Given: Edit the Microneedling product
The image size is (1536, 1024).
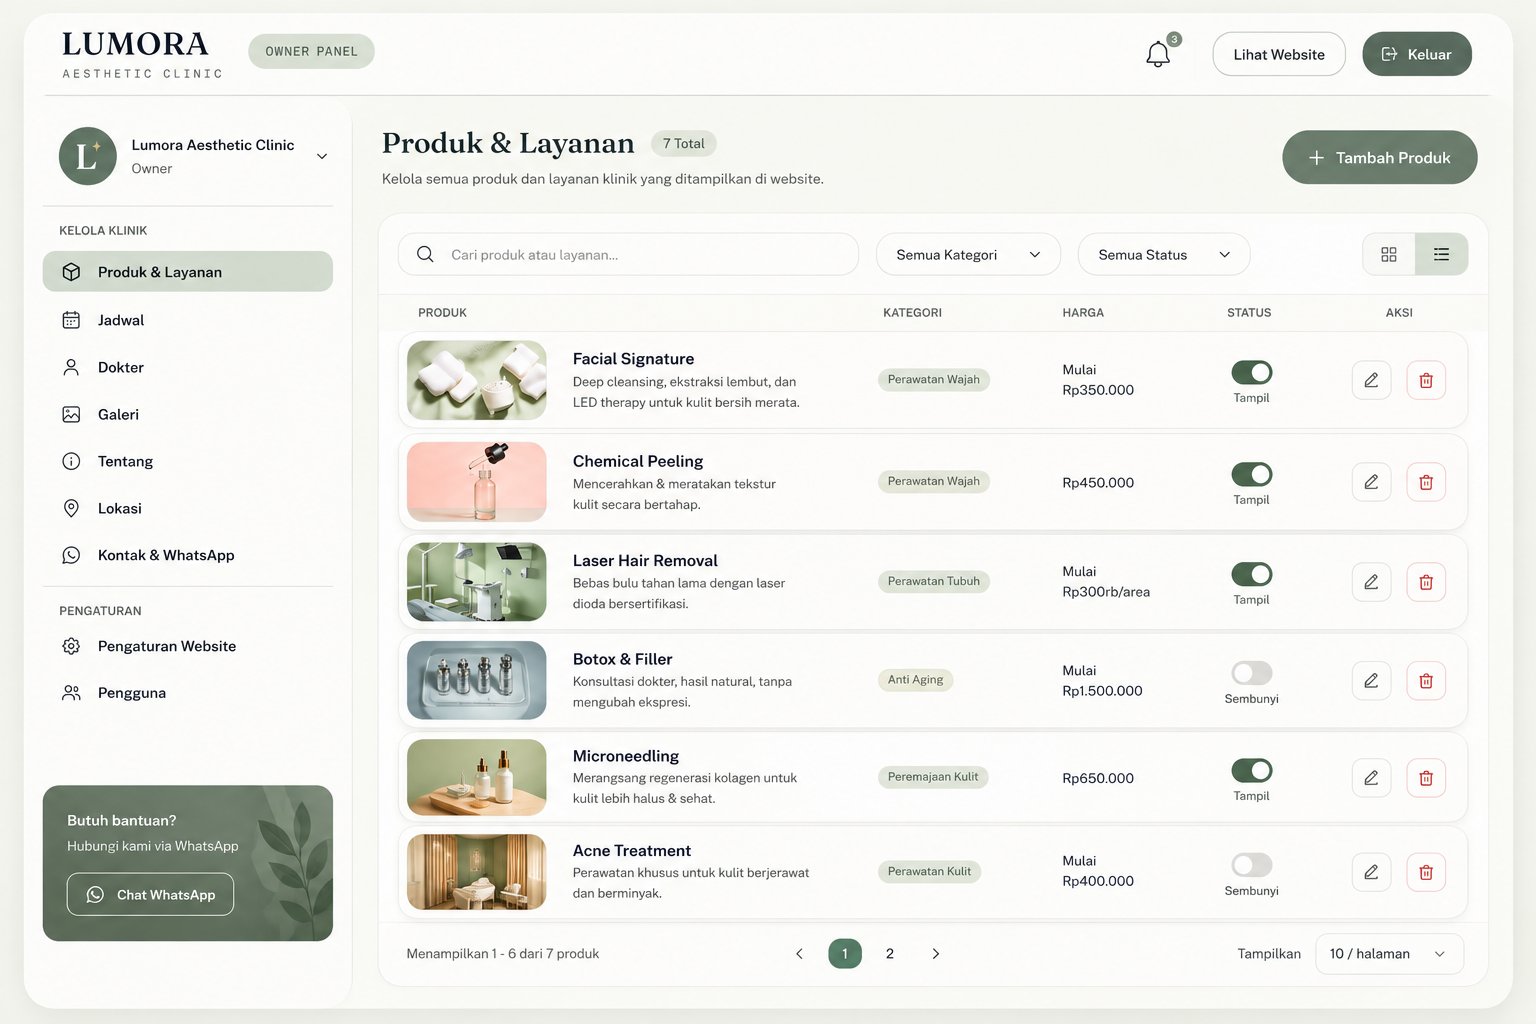Looking at the screenshot, I should click(1371, 778).
